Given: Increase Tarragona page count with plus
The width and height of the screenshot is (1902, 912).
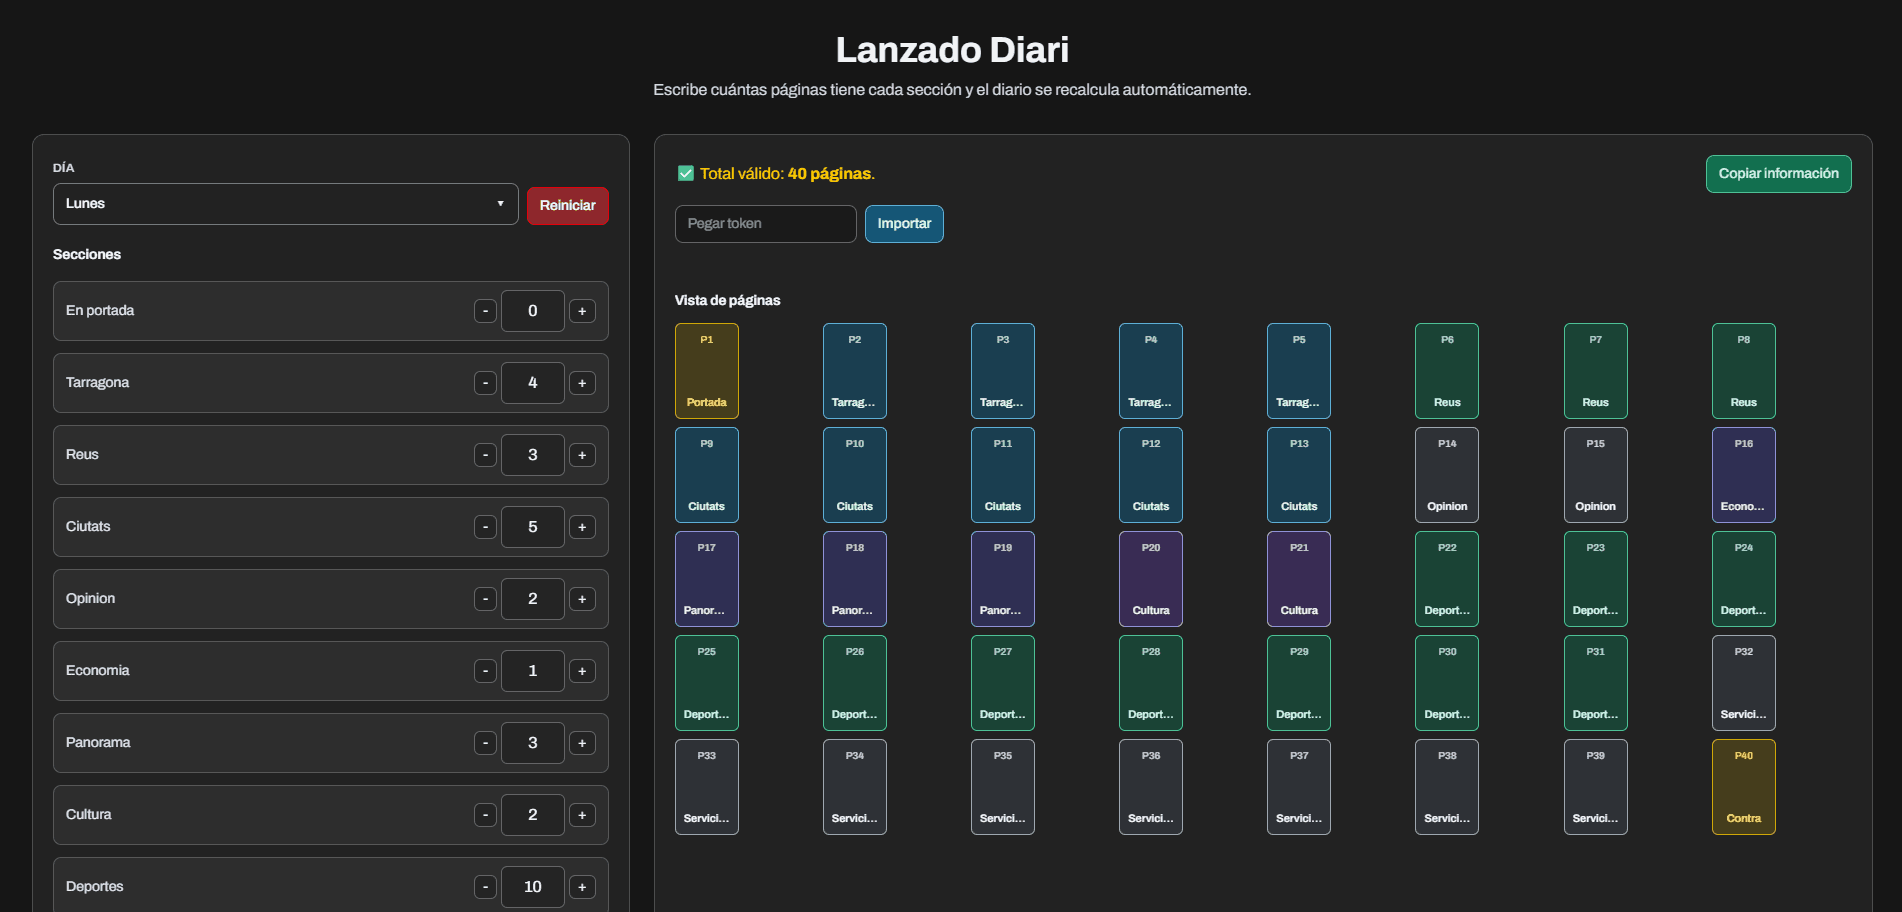Looking at the screenshot, I should [x=582, y=383].
